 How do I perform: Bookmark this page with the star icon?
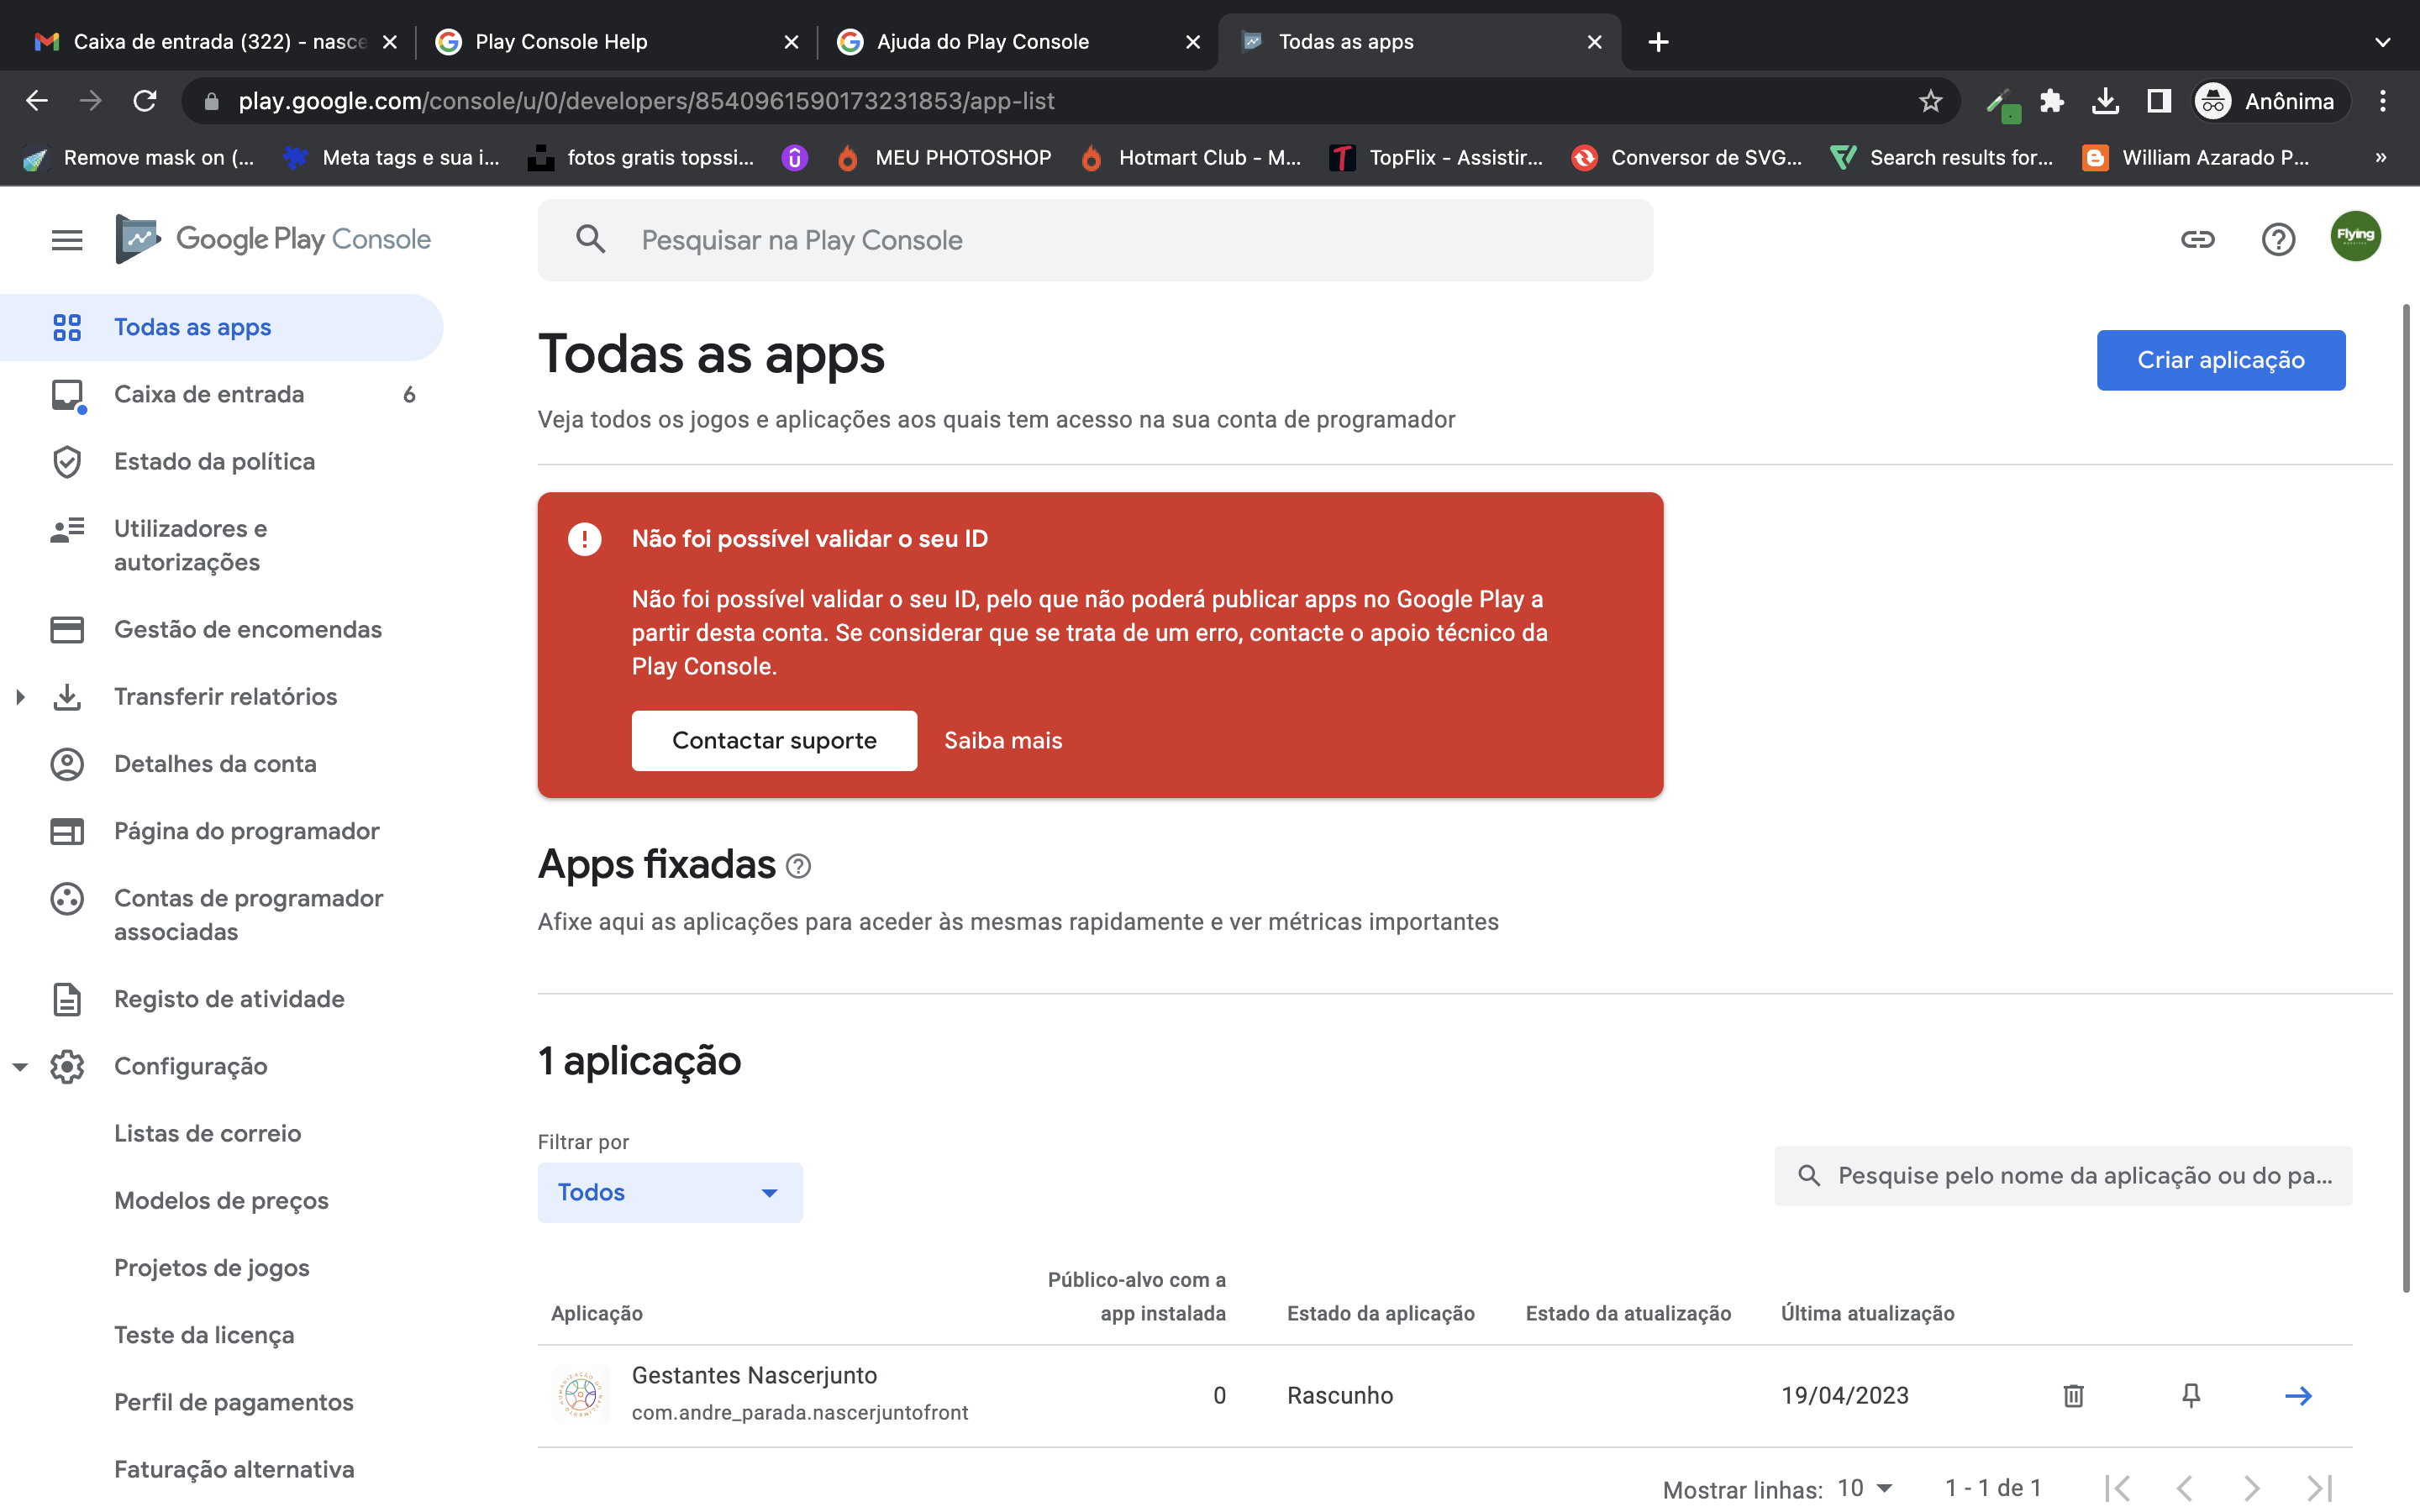[1930, 101]
